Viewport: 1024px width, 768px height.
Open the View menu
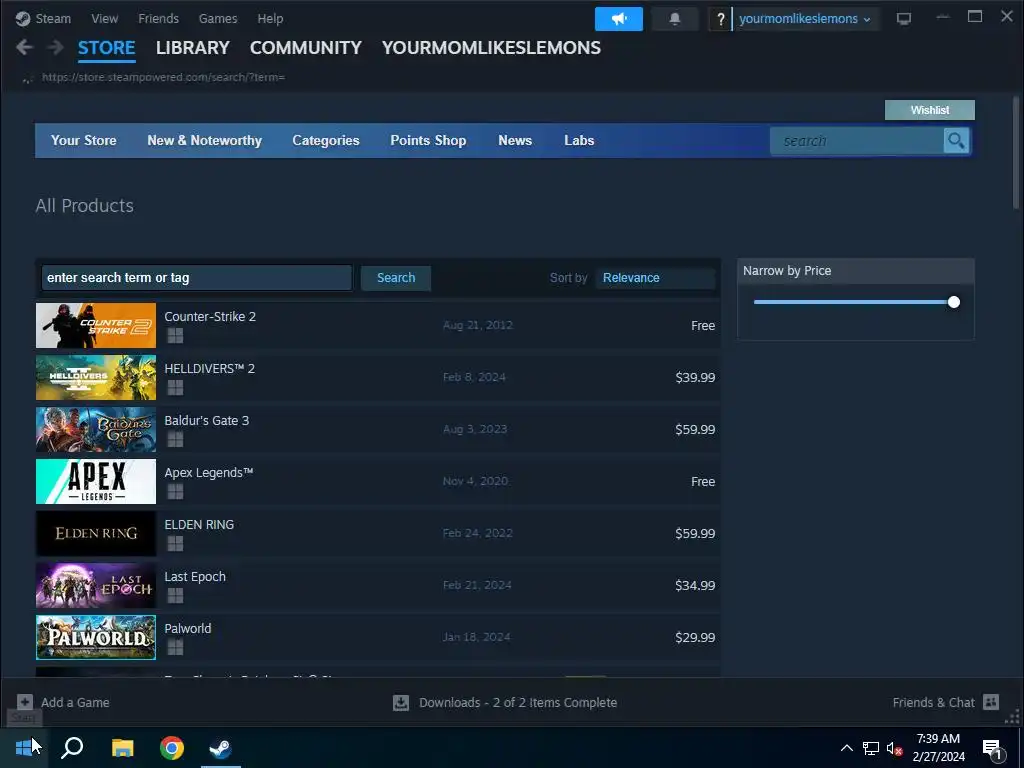tap(104, 19)
